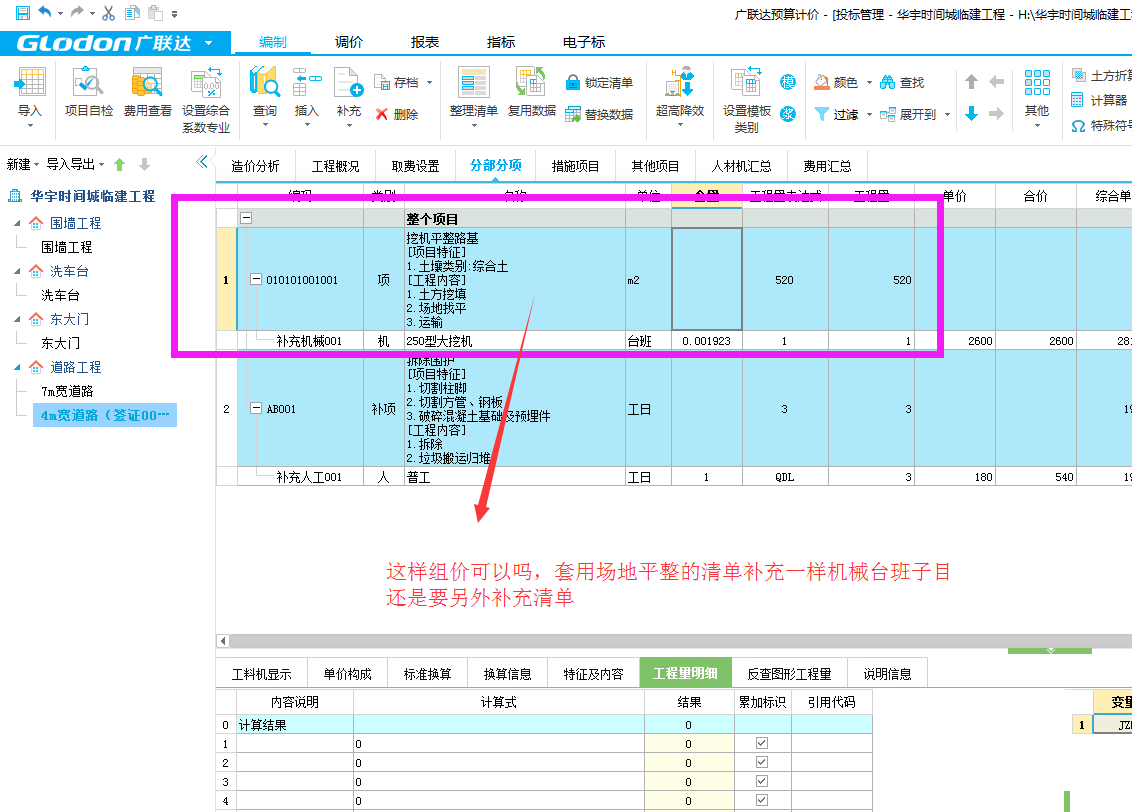Click the redo arrow icon
The image size is (1132, 812).
77,12
